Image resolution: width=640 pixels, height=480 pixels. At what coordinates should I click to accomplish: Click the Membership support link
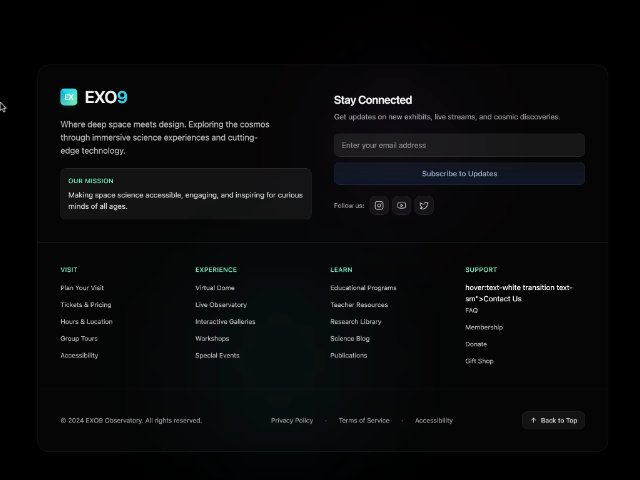click(484, 327)
